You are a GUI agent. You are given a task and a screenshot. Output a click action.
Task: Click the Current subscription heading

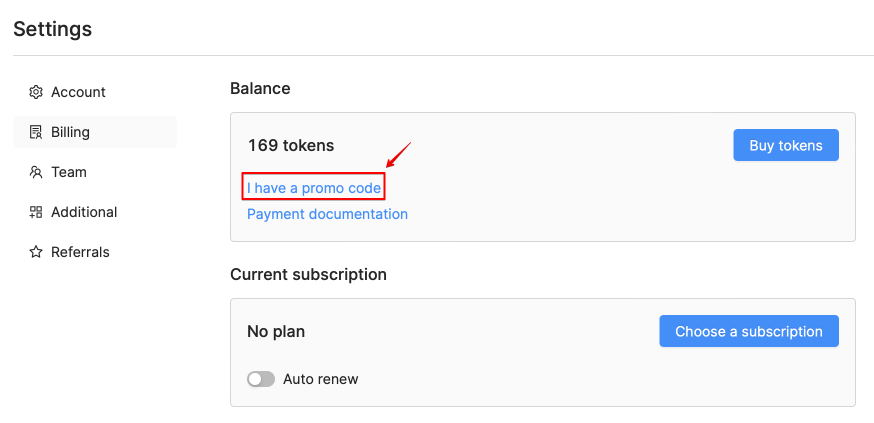308,275
